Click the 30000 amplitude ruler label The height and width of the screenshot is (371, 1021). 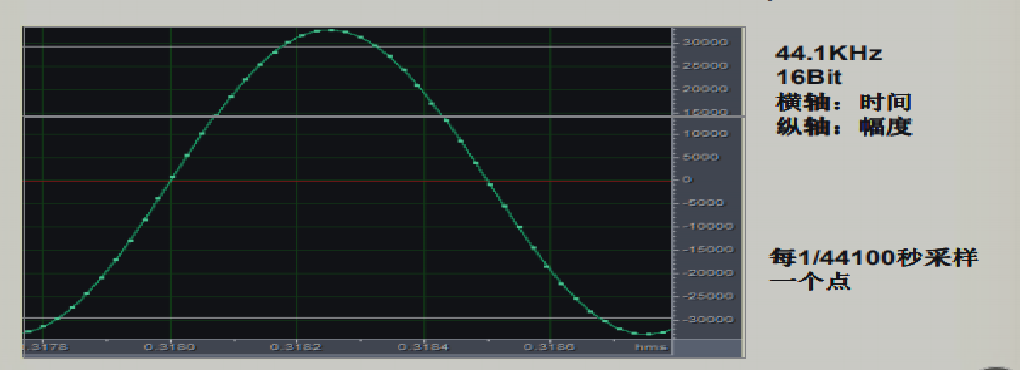click(x=705, y=42)
